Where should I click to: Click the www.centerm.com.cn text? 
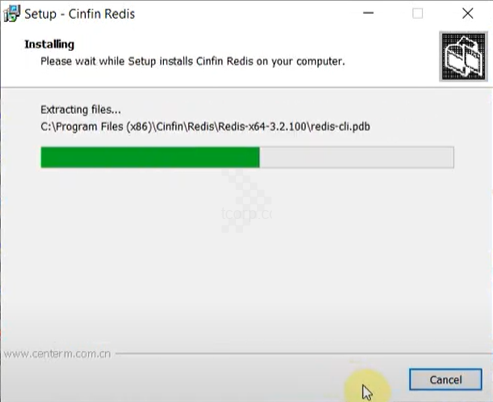(57, 354)
